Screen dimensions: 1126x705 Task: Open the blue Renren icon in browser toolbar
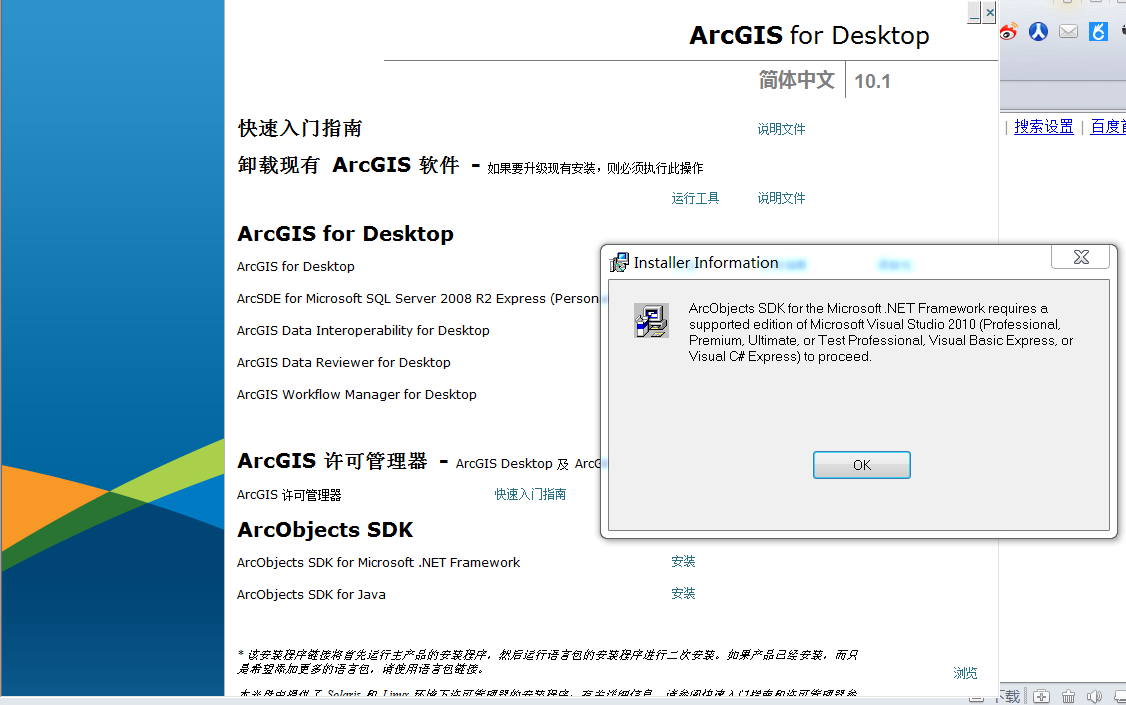point(1038,32)
